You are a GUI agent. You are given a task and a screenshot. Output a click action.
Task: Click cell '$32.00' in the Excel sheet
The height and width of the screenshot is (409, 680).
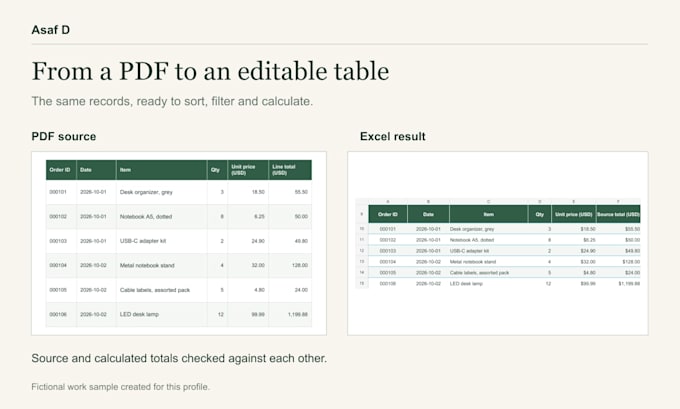click(x=588, y=262)
